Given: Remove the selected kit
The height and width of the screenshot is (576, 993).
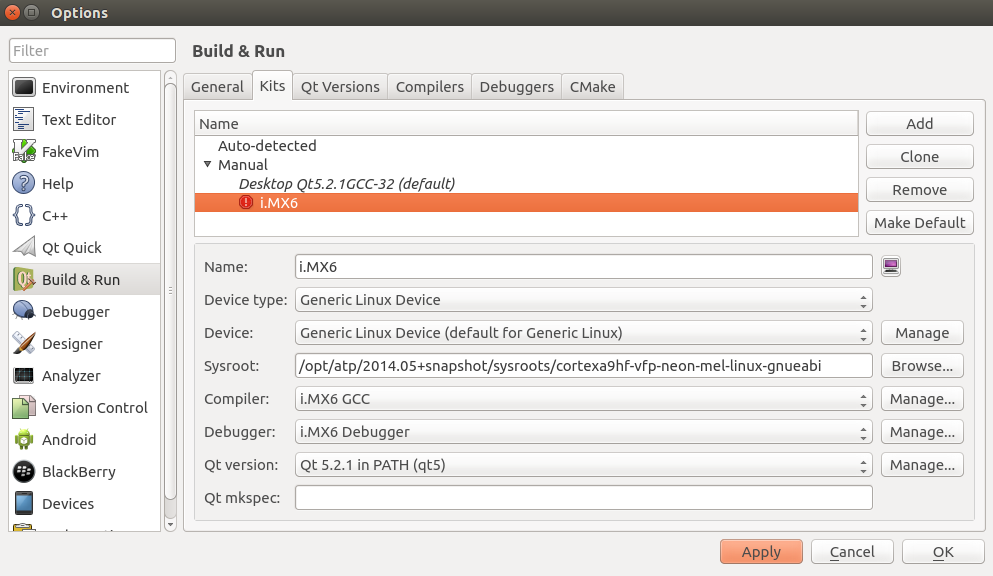Looking at the screenshot, I should 920,189.
